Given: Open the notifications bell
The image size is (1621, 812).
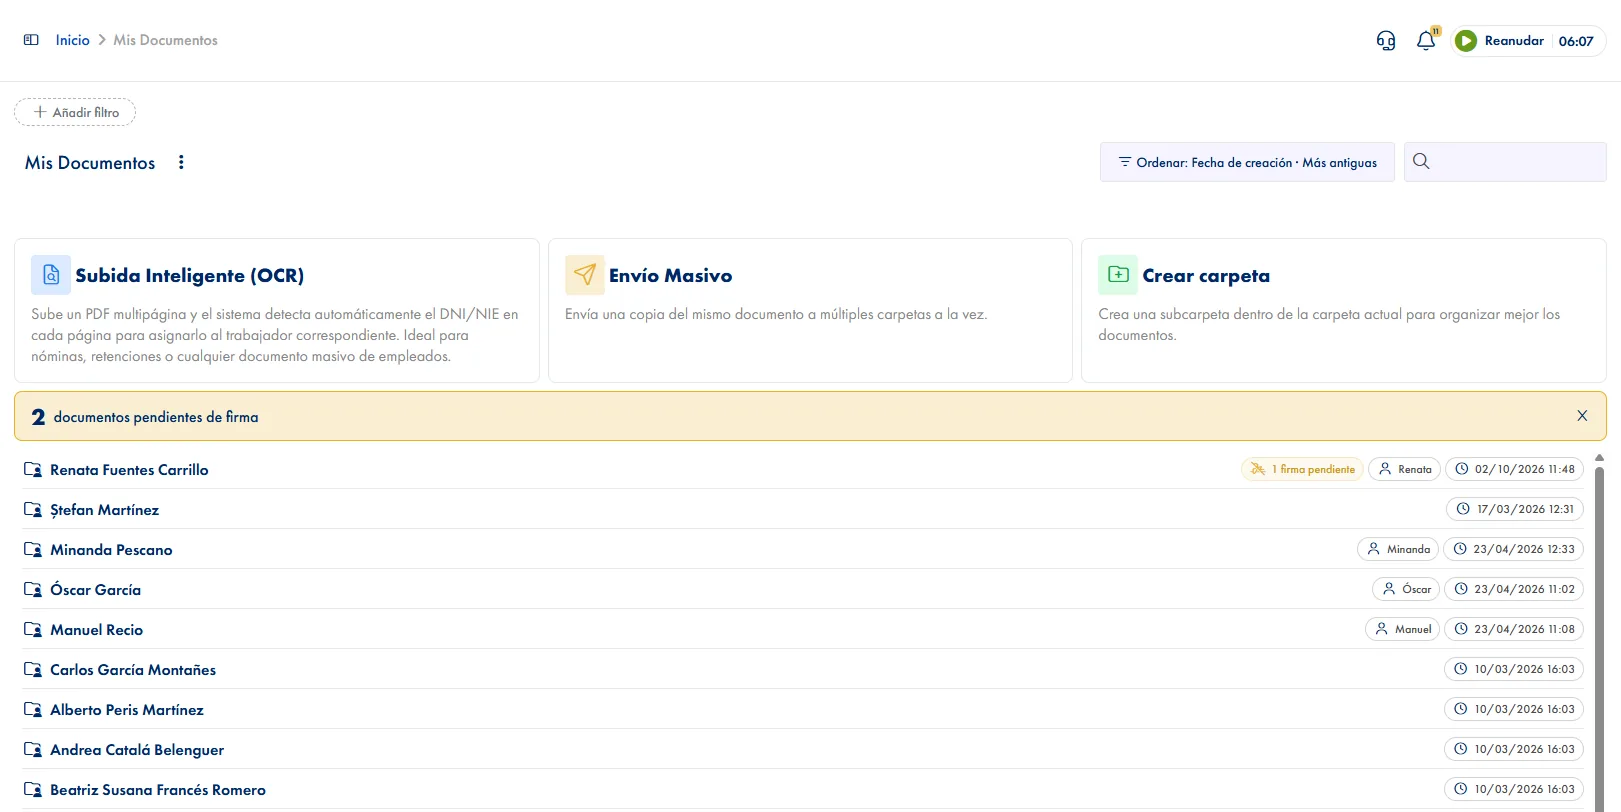Looking at the screenshot, I should 1426,41.
